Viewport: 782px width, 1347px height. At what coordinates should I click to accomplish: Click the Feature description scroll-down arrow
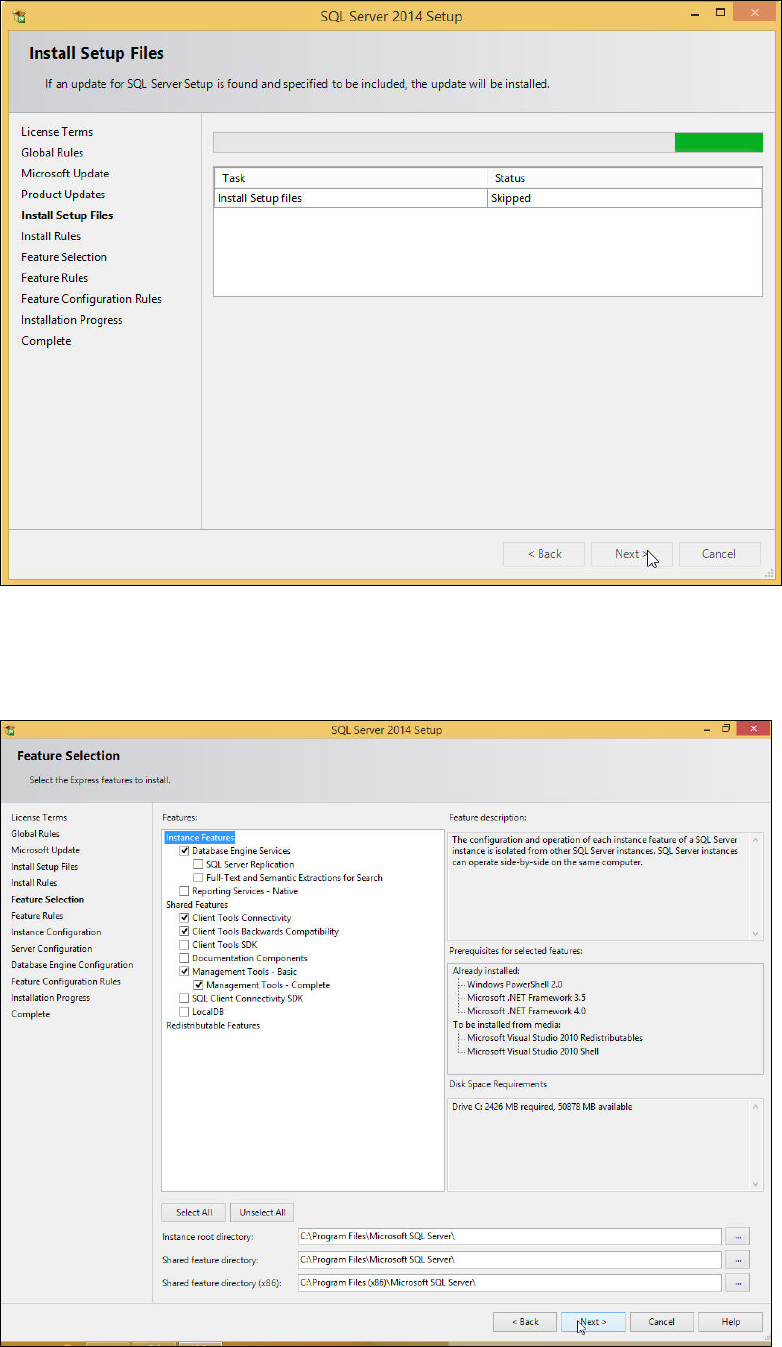756,933
